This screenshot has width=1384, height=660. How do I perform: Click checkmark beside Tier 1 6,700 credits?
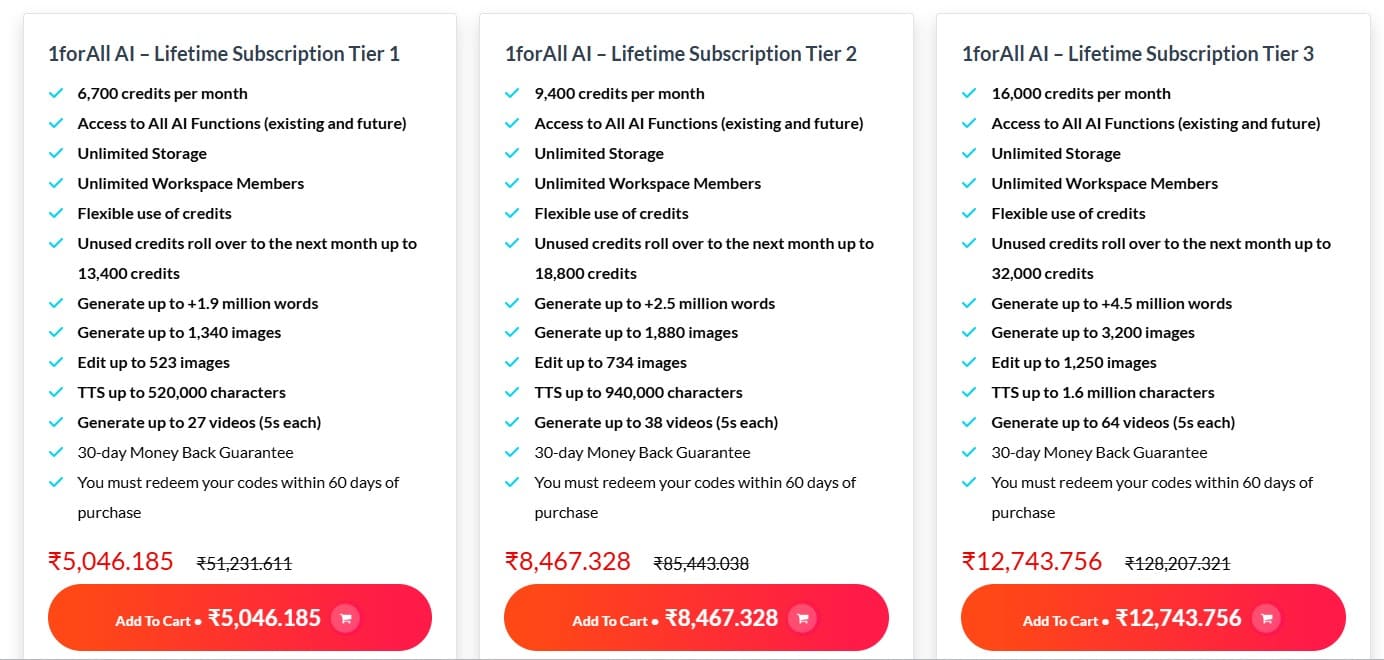pyautogui.click(x=56, y=94)
